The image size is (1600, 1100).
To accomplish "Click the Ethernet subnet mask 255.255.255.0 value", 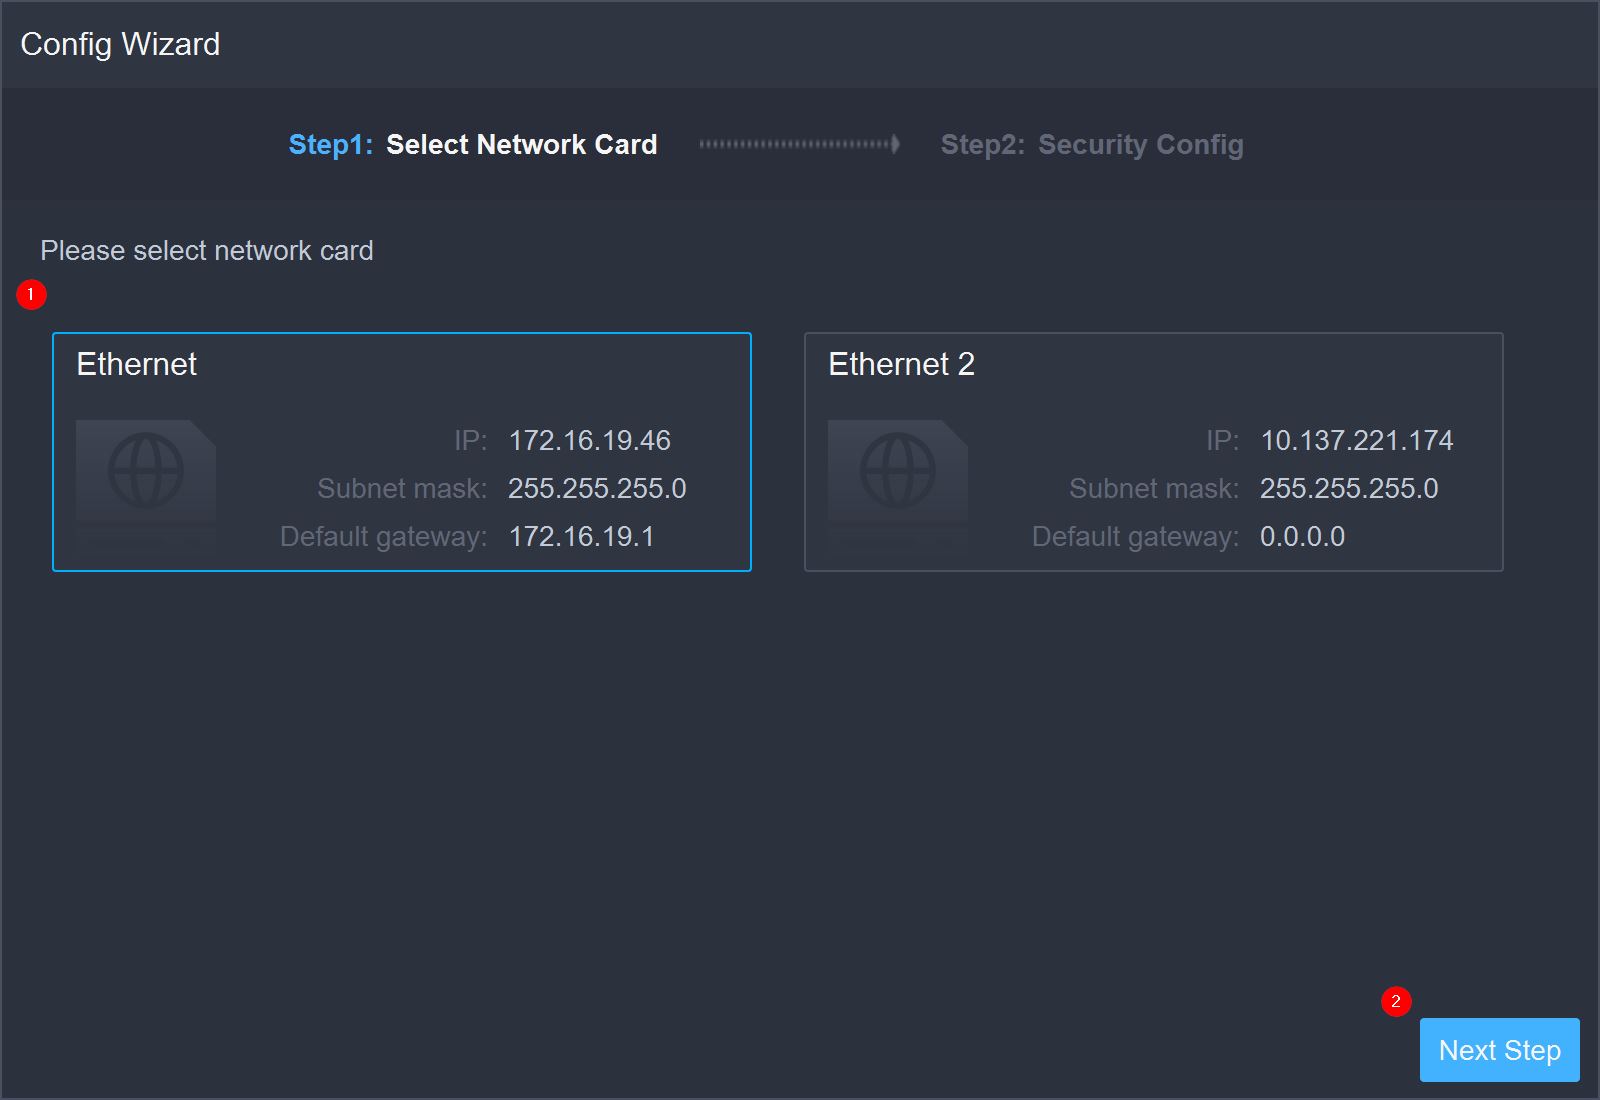I will [x=597, y=488].
